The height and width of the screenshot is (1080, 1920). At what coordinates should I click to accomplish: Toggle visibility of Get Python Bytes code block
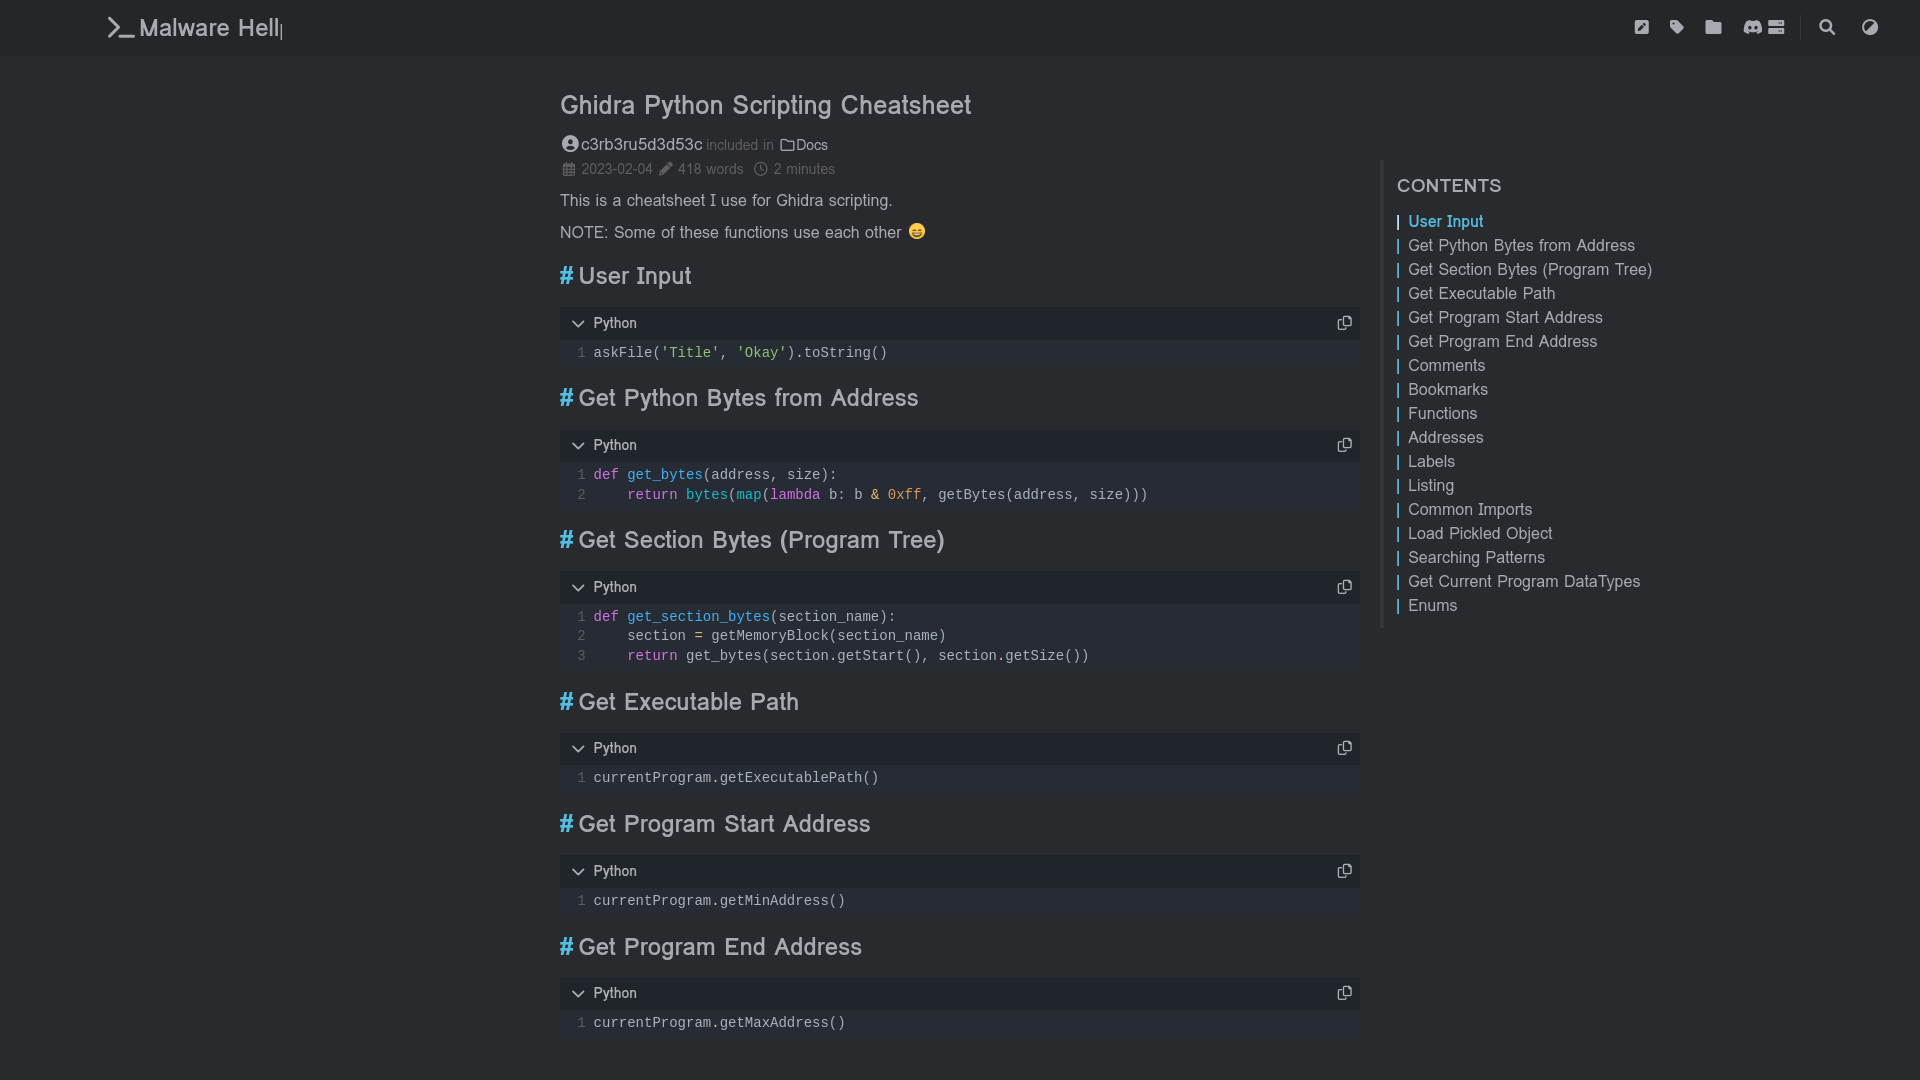(x=579, y=444)
